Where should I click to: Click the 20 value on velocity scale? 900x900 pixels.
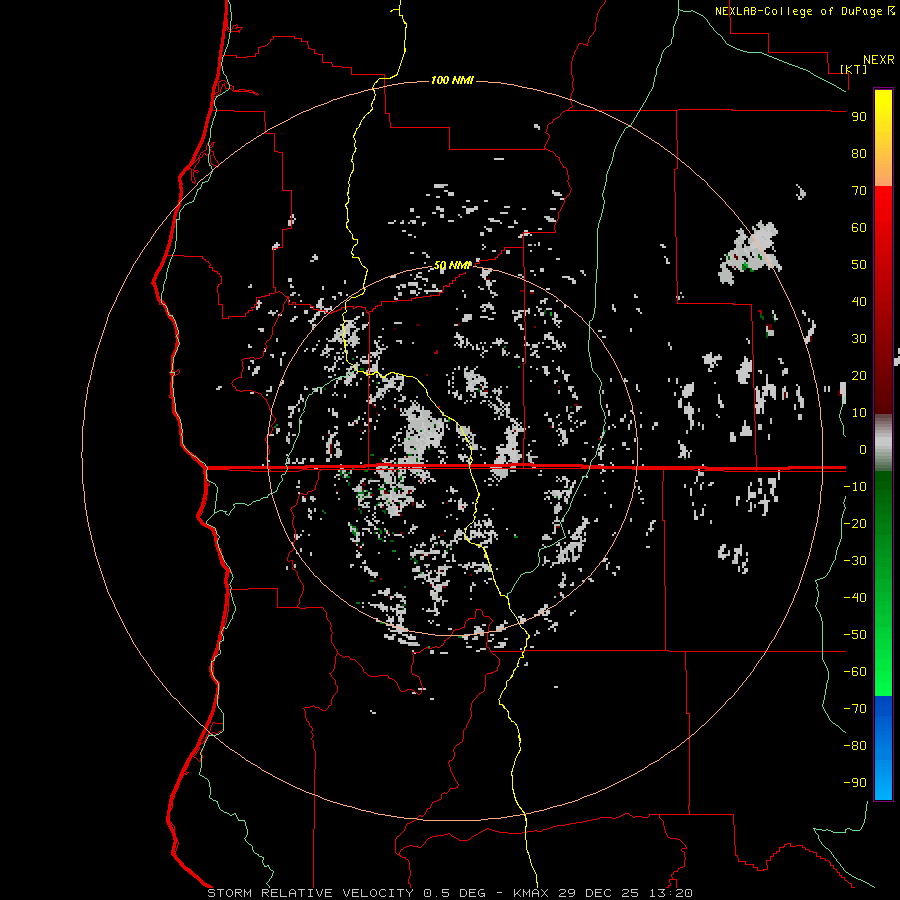click(x=859, y=375)
